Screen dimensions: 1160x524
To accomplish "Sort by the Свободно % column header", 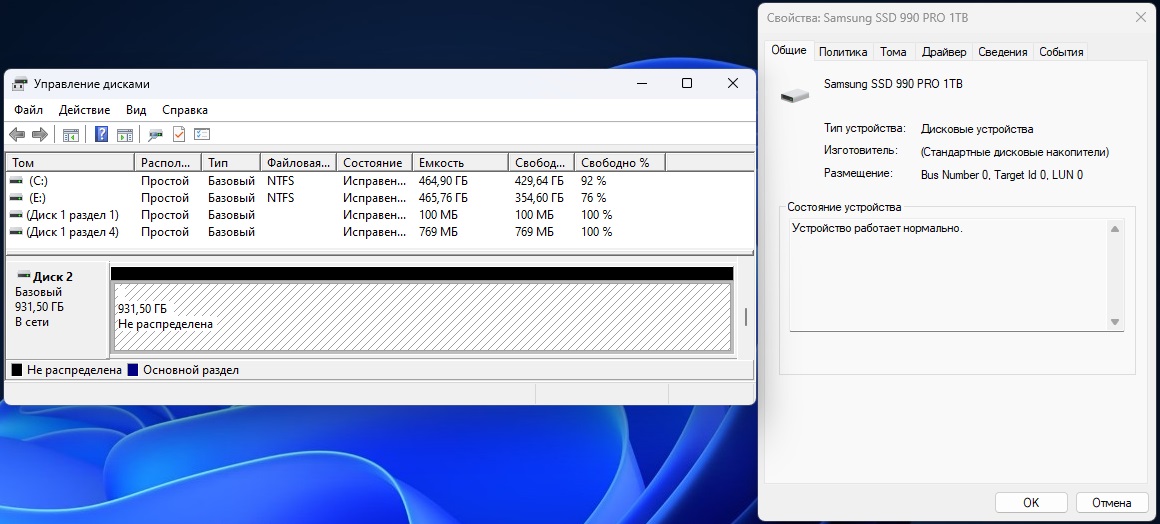I will 620,162.
